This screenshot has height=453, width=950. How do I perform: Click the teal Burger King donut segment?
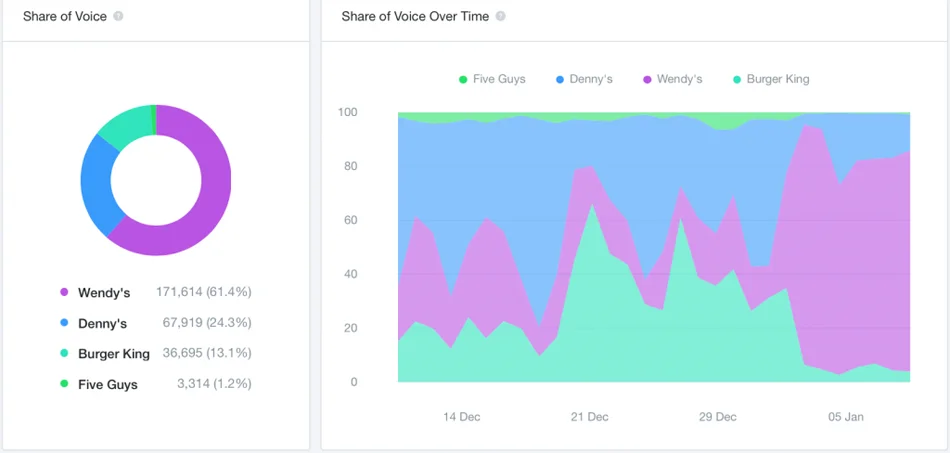124,128
